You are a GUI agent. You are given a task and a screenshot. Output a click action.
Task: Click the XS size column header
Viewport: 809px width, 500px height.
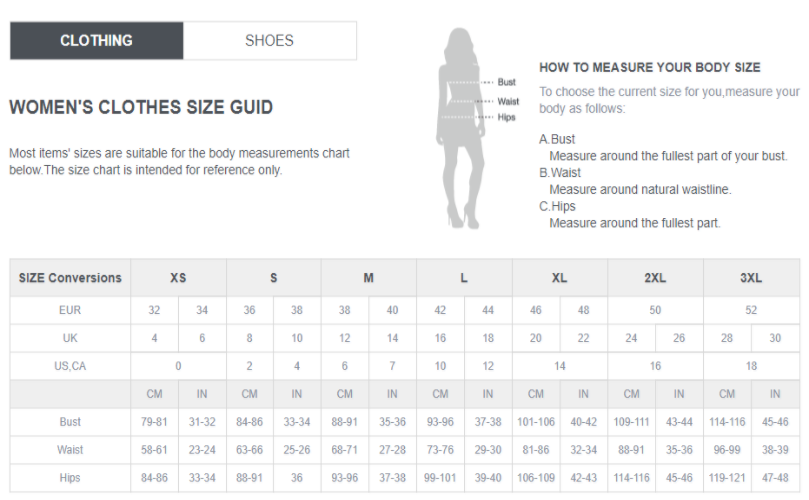(x=178, y=278)
